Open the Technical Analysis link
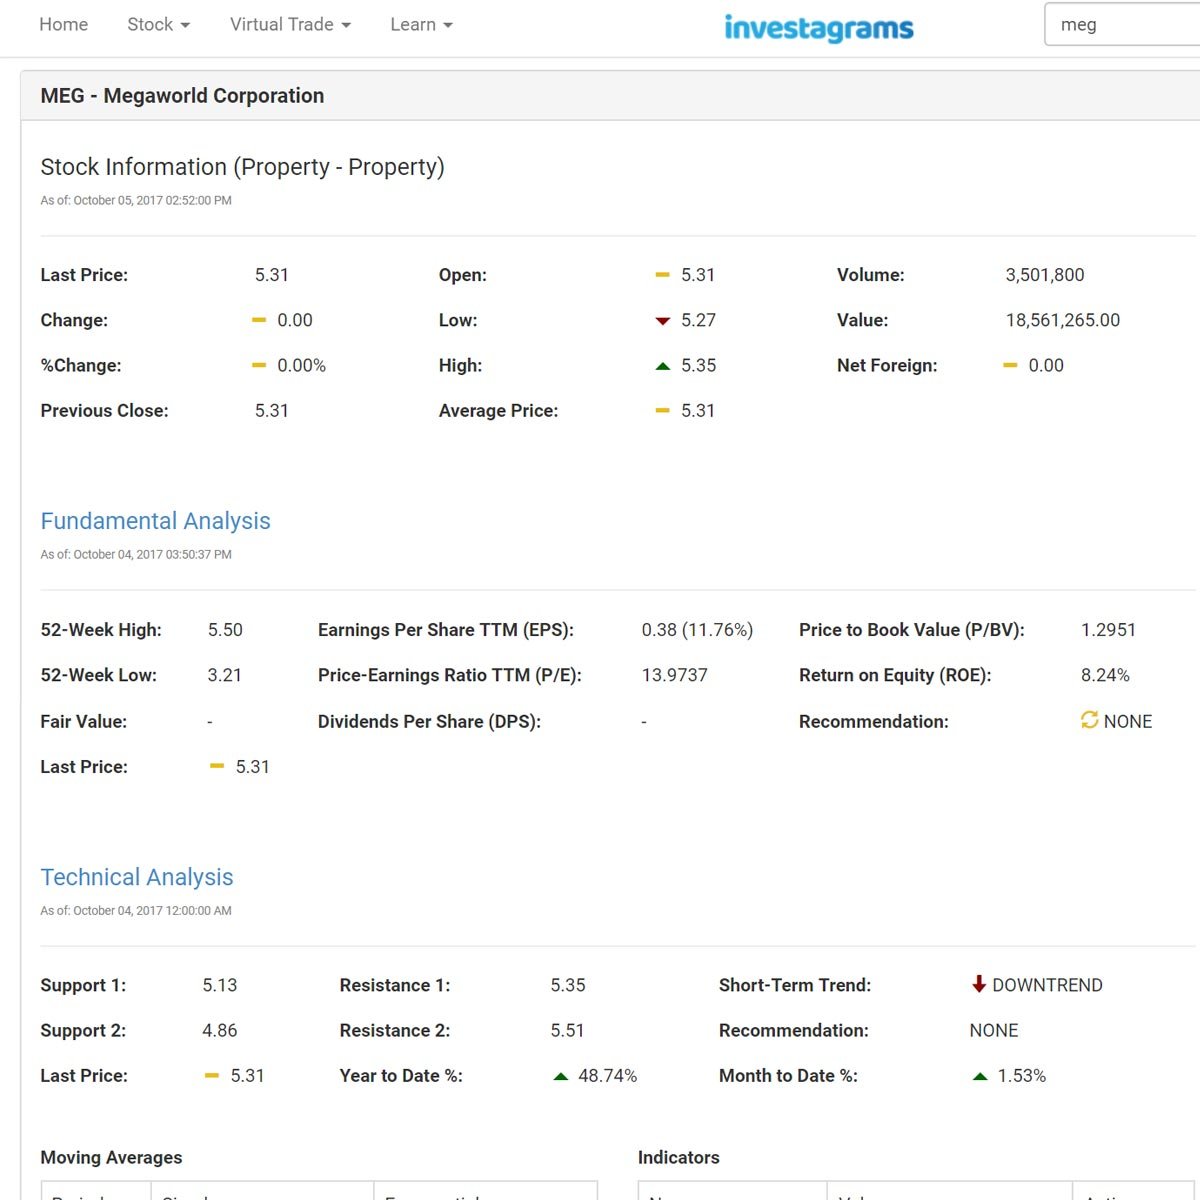The width and height of the screenshot is (1200, 1200). [137, 877]
